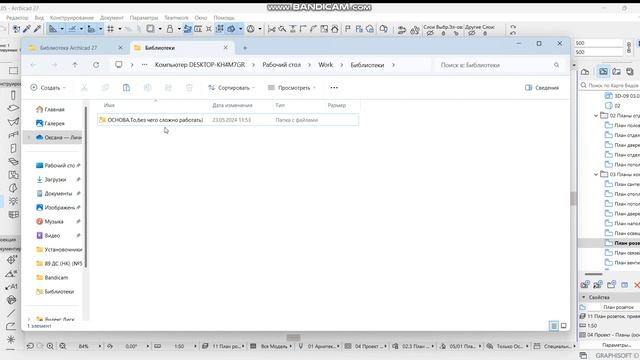The width and height of the screenshot is (640, 360).
Task: Open the Параметры menu in Archicad
Action: pyautogui.click(x=144, y=18)
